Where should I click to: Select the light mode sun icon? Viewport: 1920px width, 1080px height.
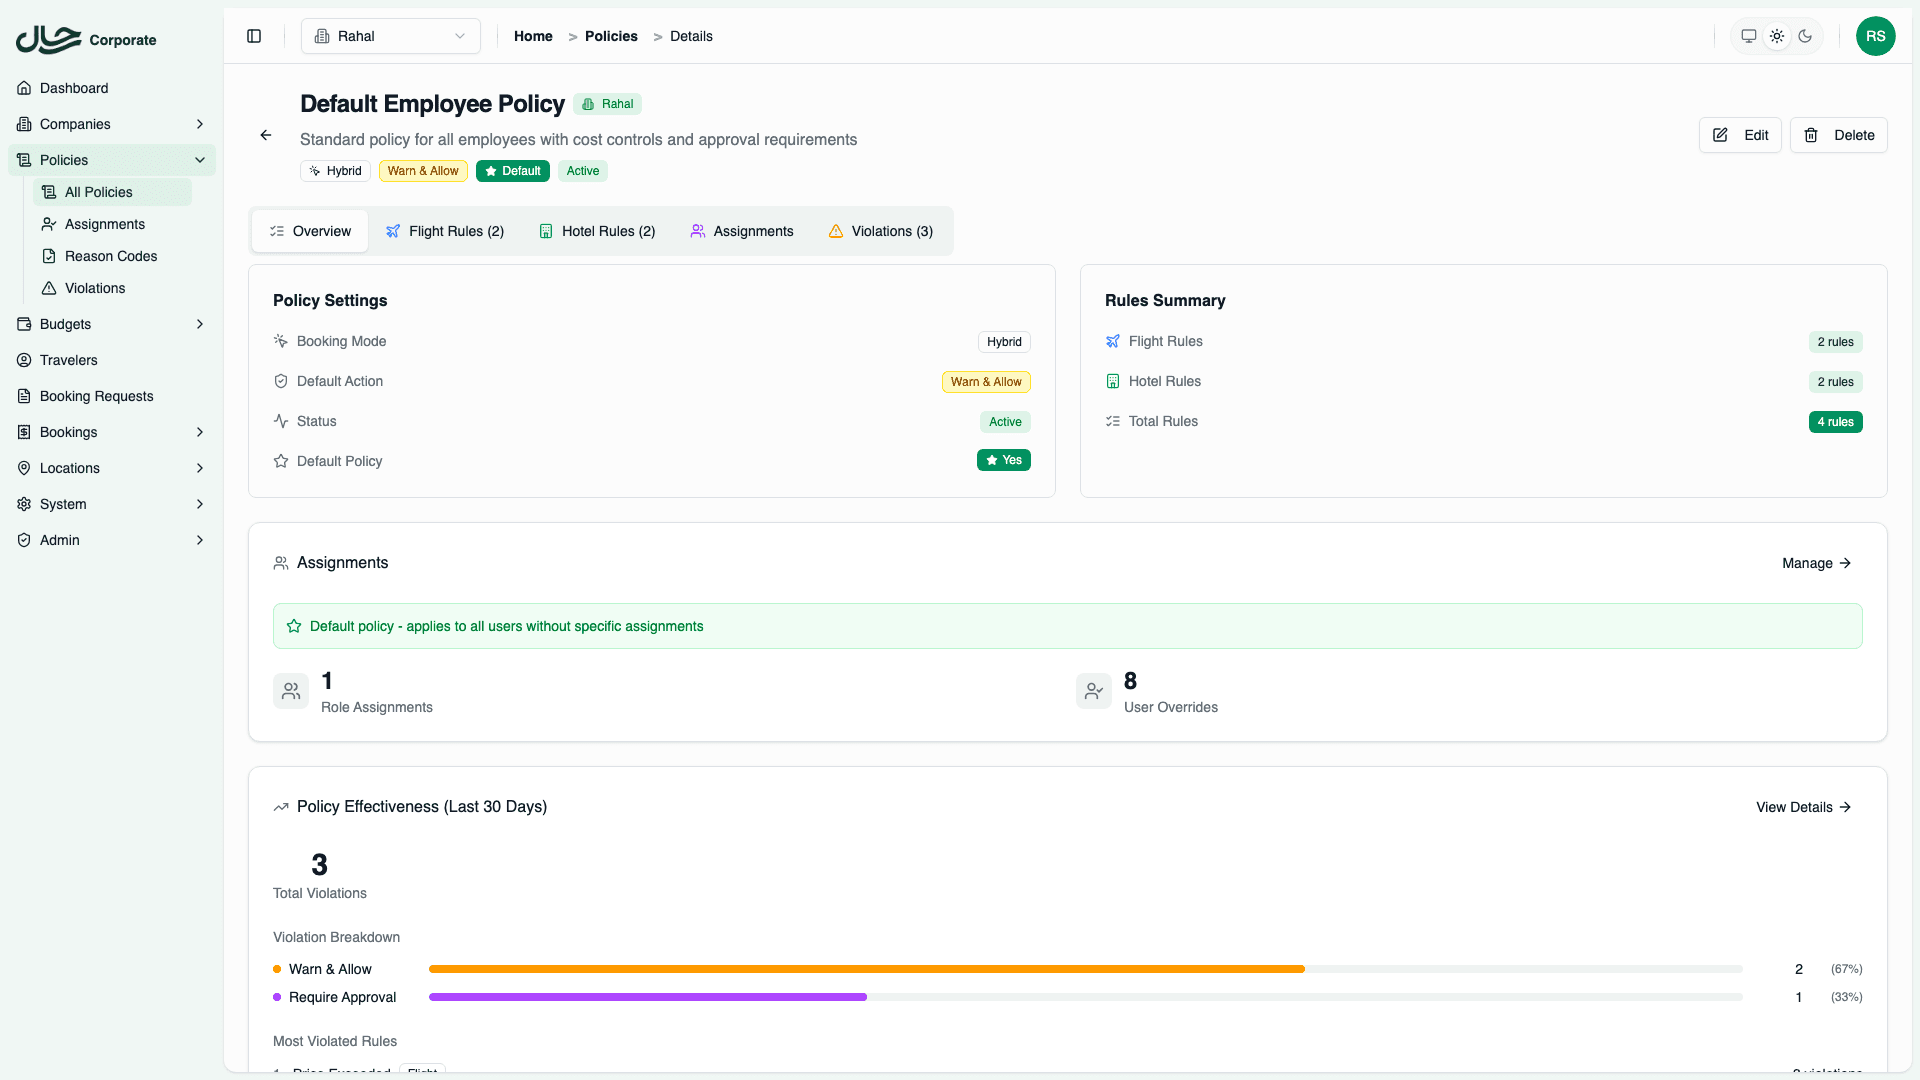coord(1777,36)
